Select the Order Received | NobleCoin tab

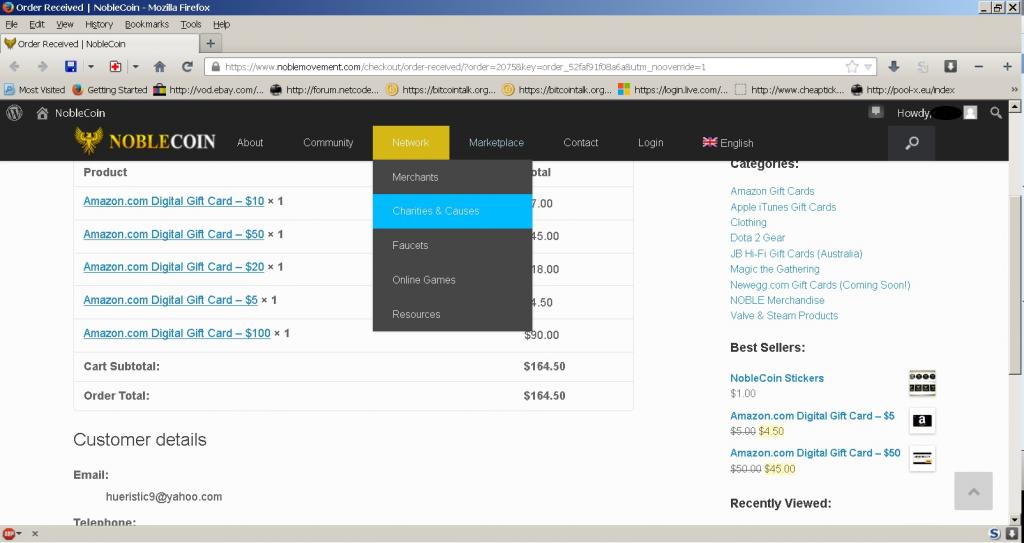point(99,44)
